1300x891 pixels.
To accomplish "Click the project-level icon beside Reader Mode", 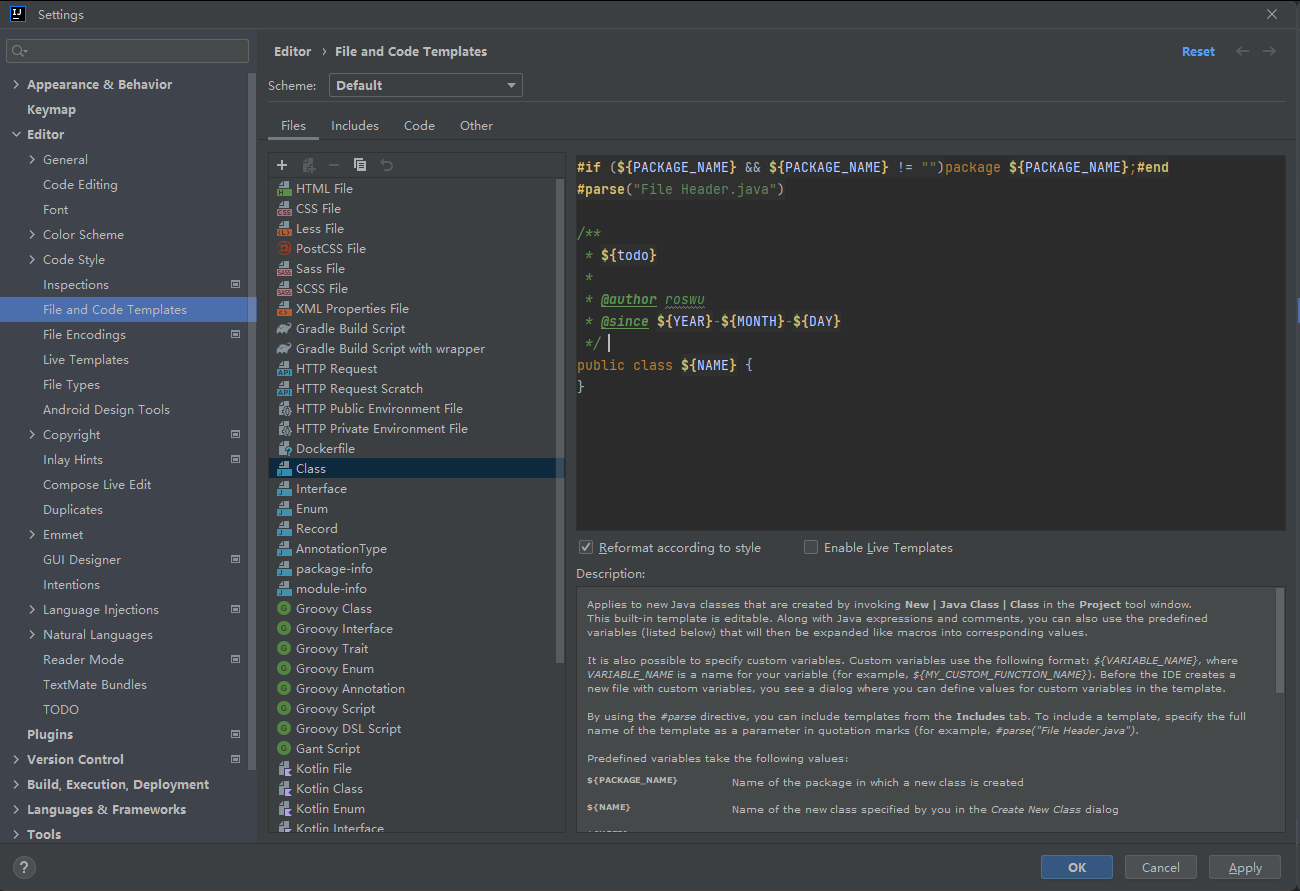I will pyautogui.click(x=236, y=659).
